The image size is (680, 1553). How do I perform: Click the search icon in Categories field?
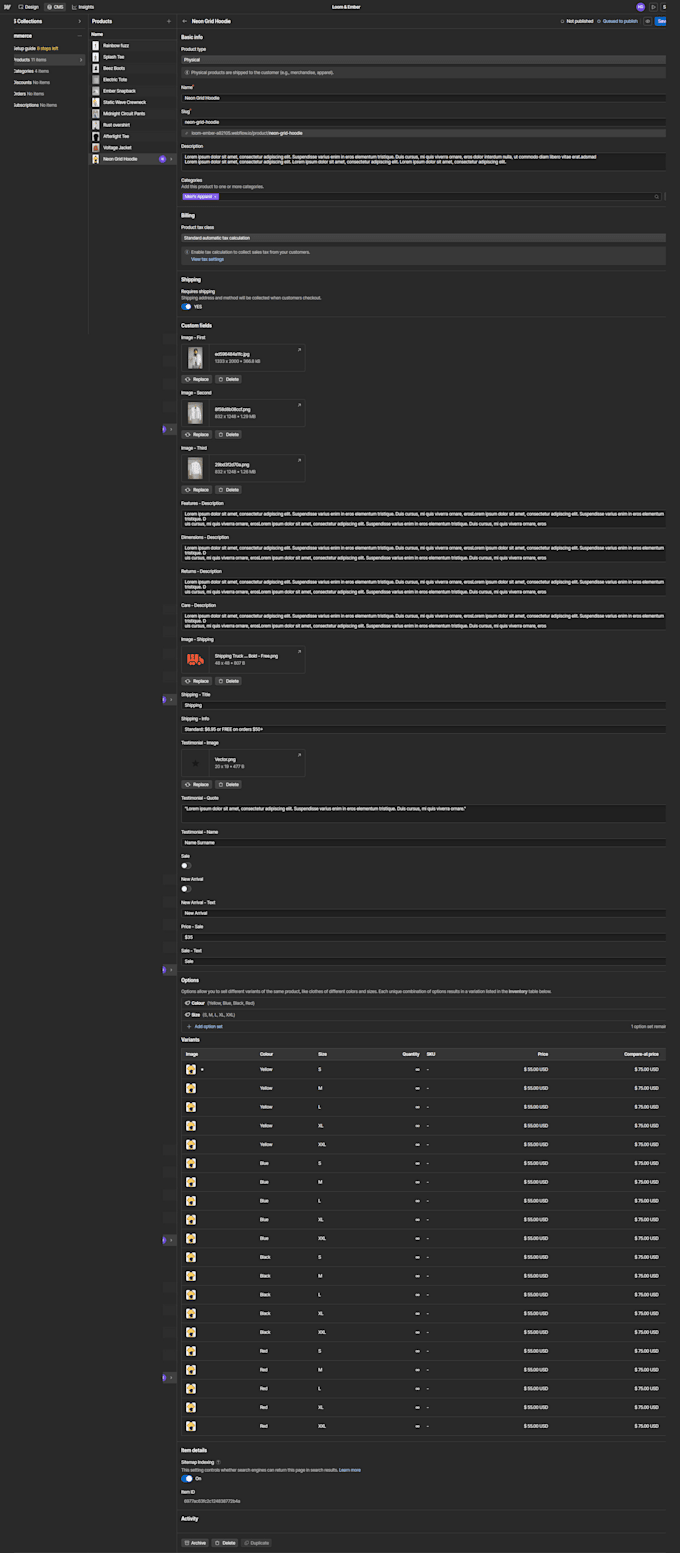point(658,197)
